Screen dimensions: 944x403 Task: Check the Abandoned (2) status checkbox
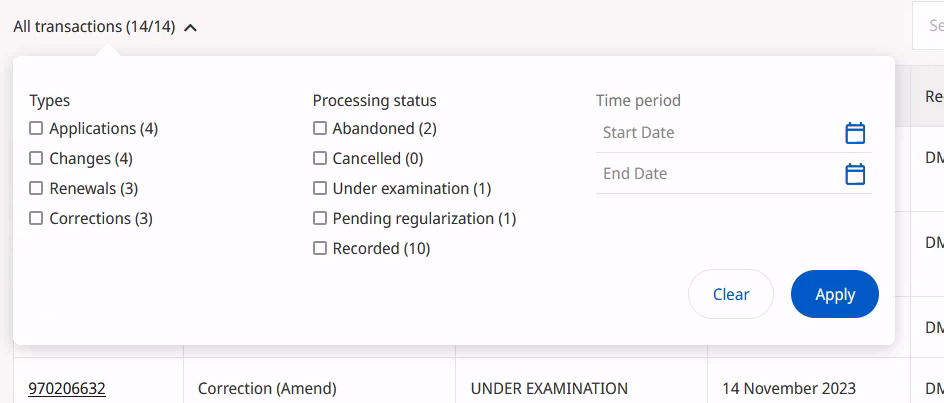320,128
